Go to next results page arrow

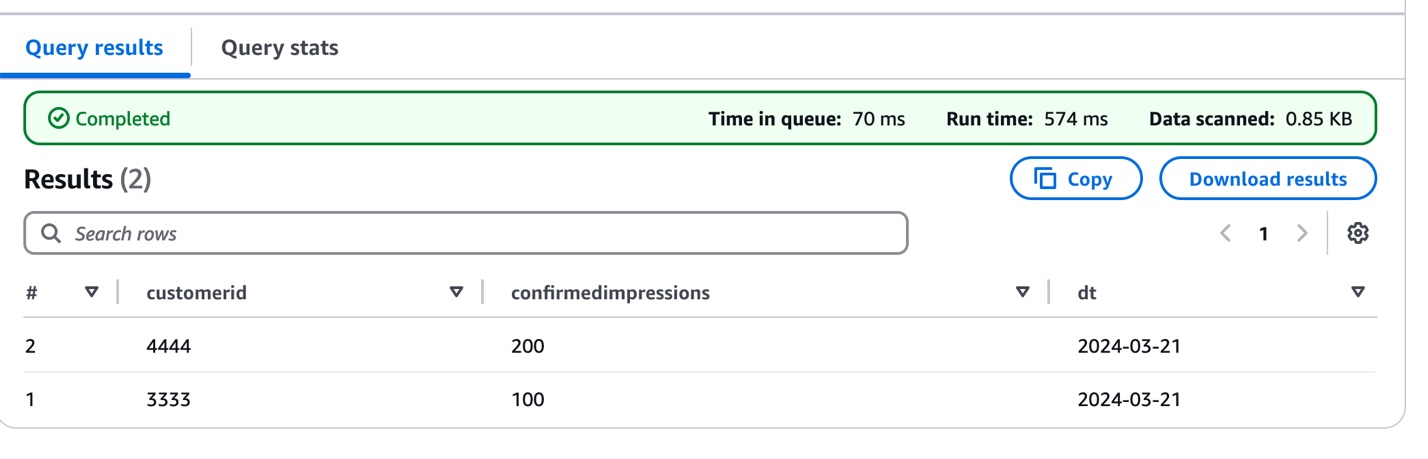pyautogui.click(x=1301, y=233)
